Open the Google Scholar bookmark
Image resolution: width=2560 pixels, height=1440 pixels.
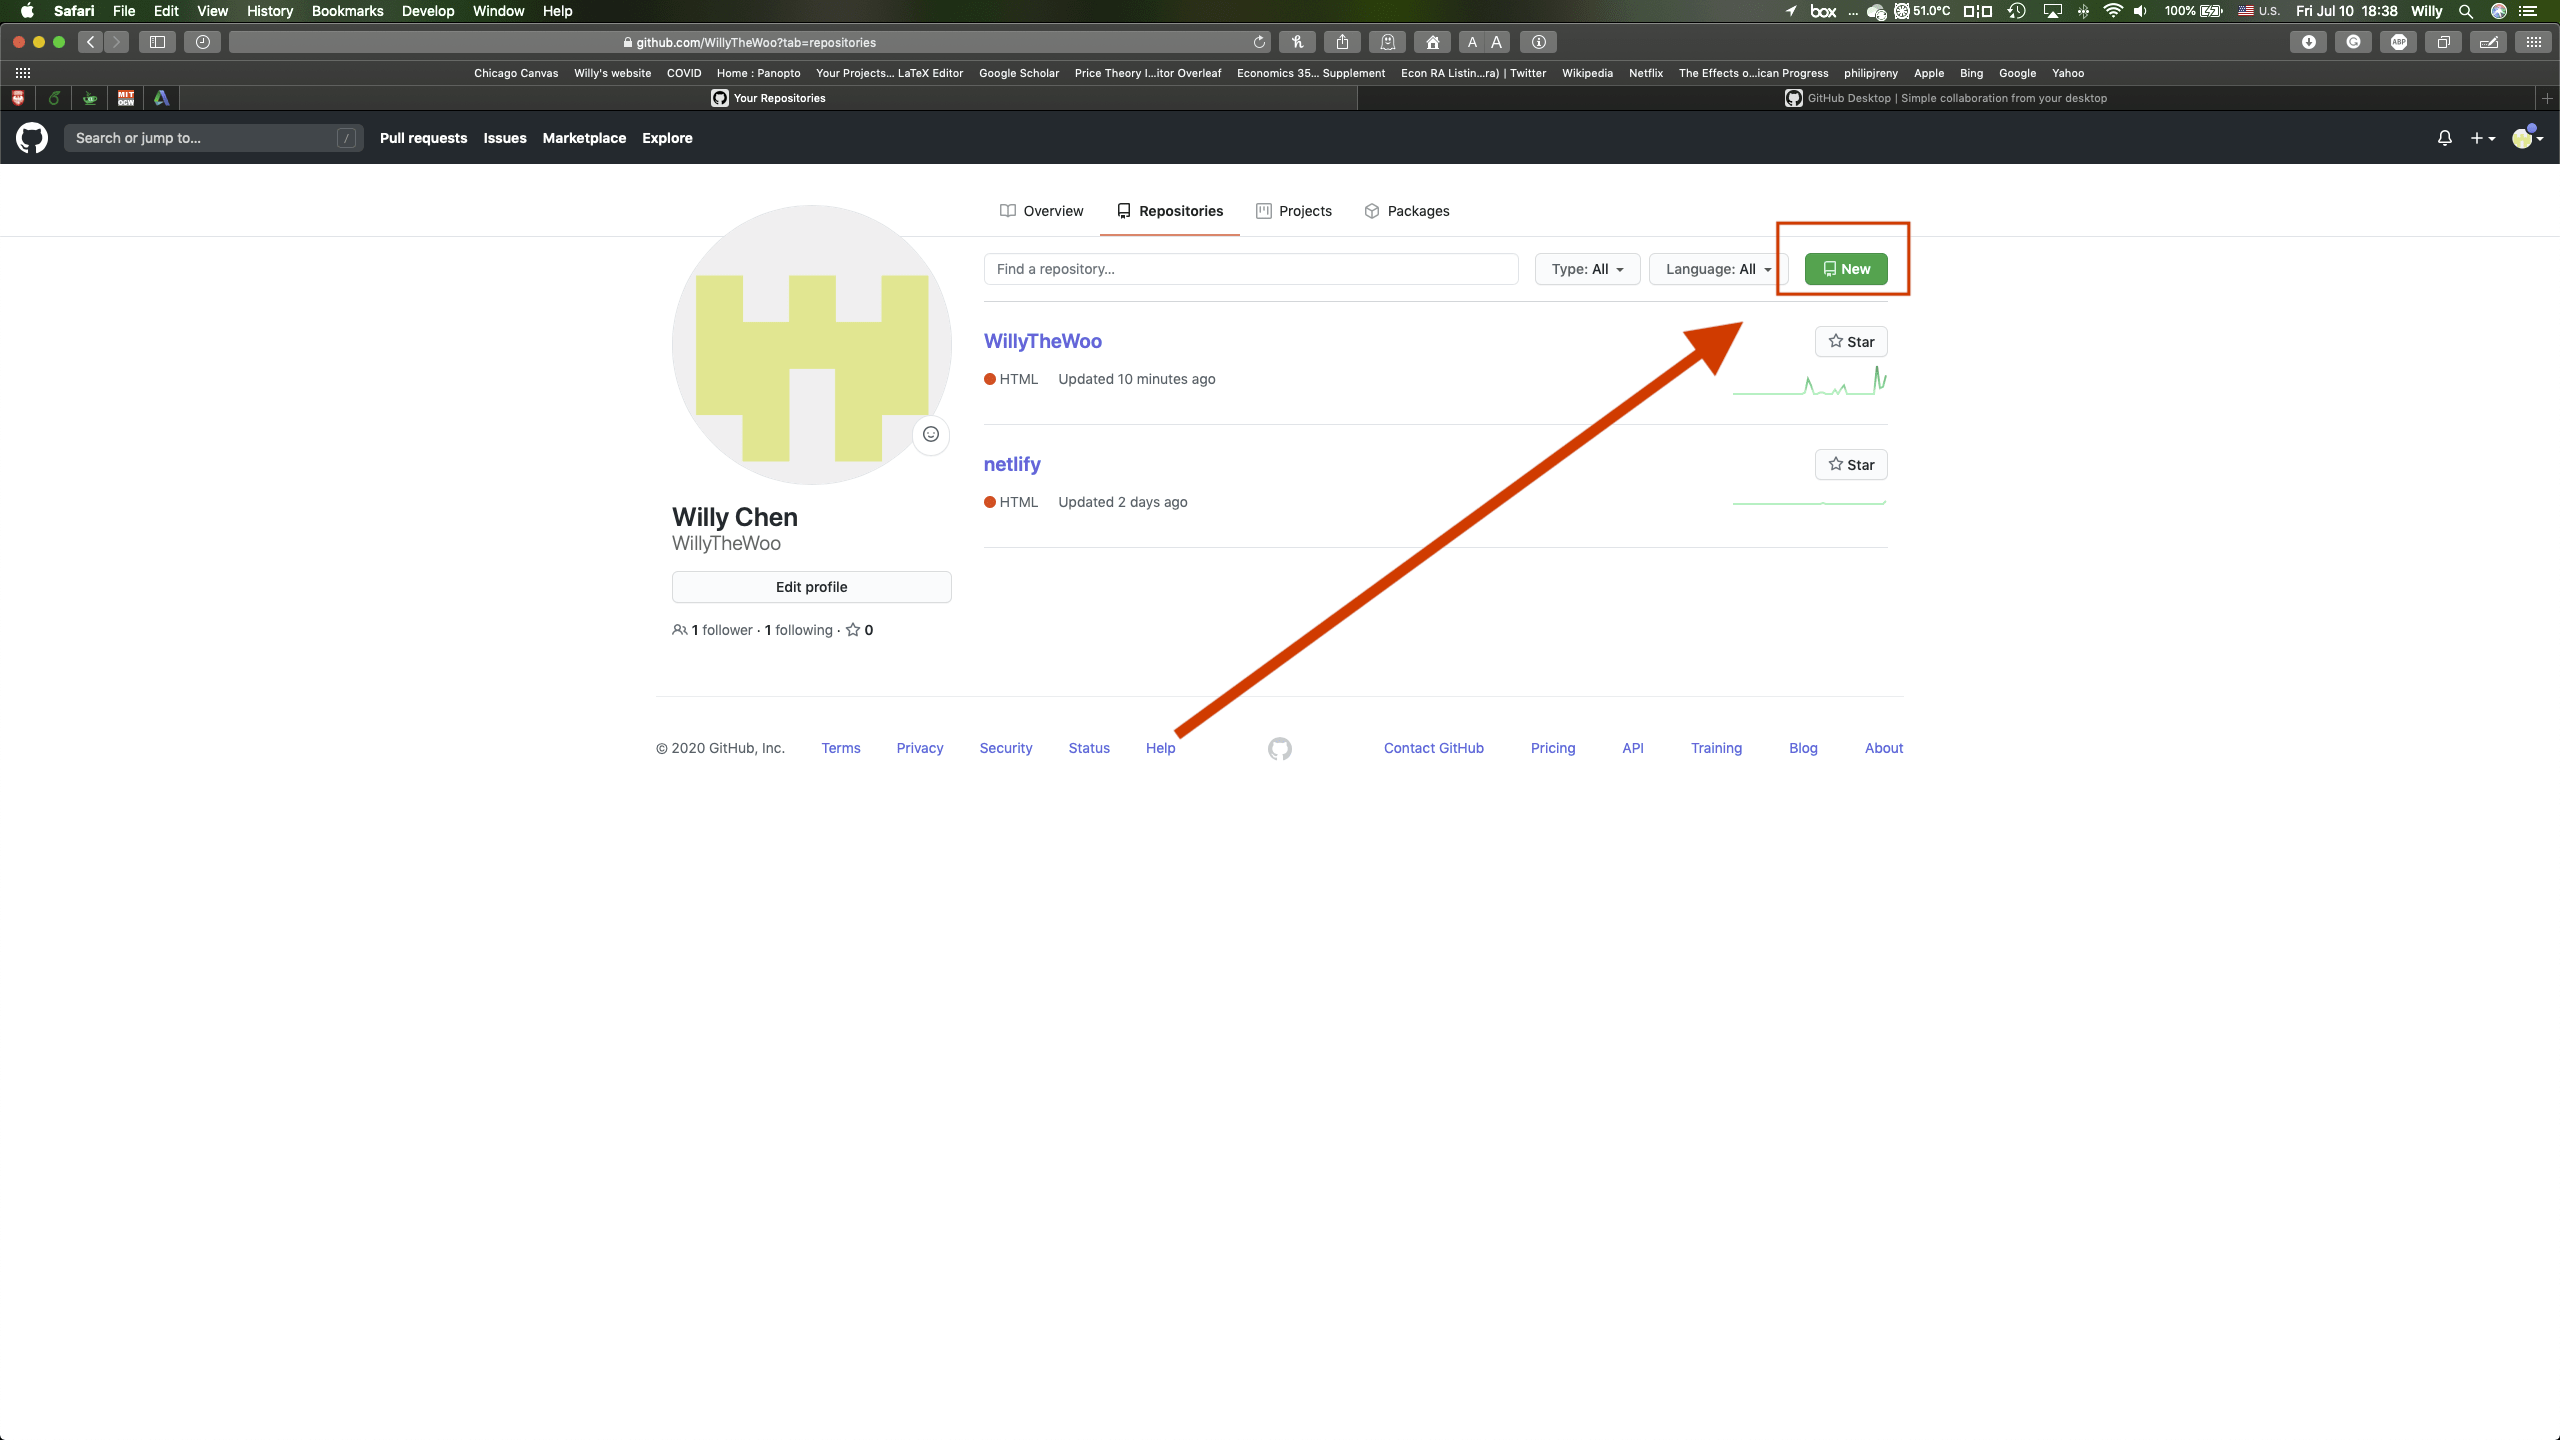[1018, 73]
